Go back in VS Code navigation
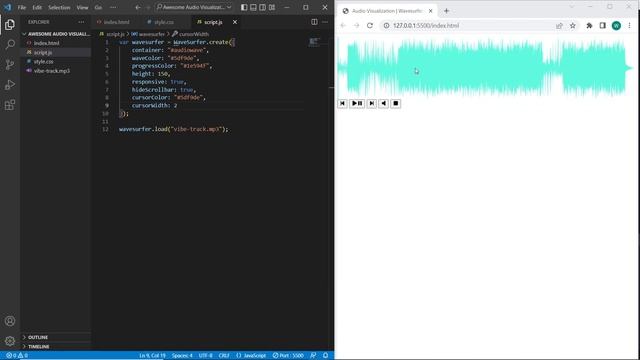 point(138,7)
